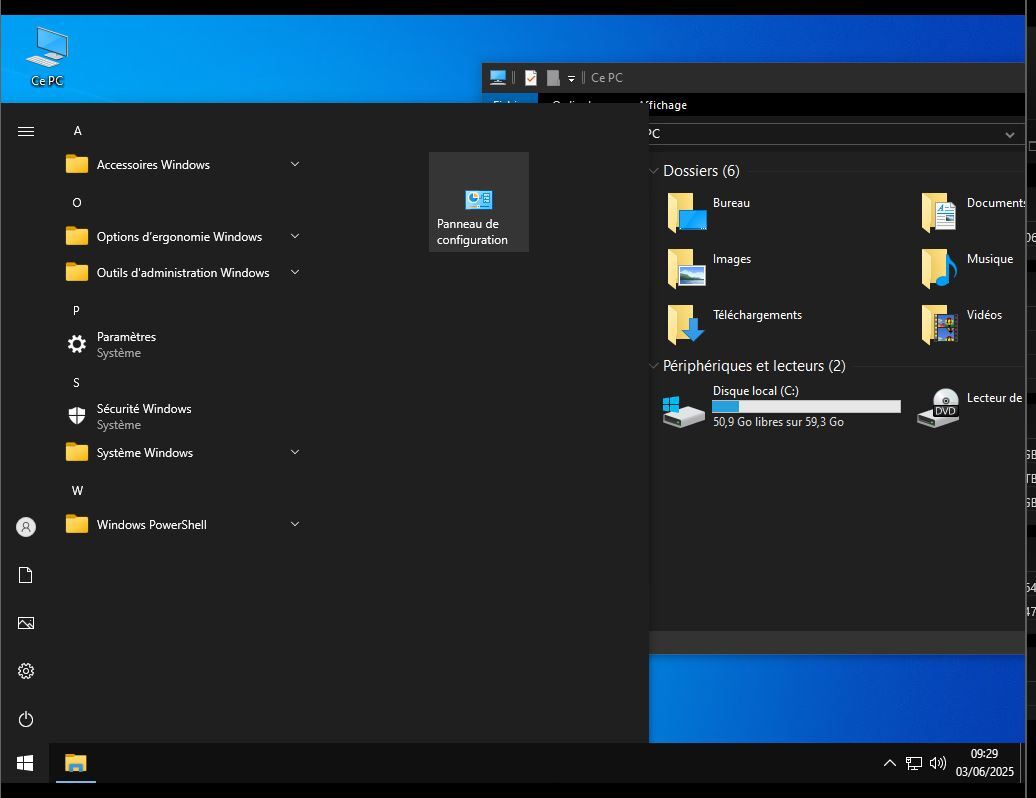The height and width of the screenshot is (798, 1036).
Task: Click the settings gear in Start sidebar
Action: tap(26, 671)
